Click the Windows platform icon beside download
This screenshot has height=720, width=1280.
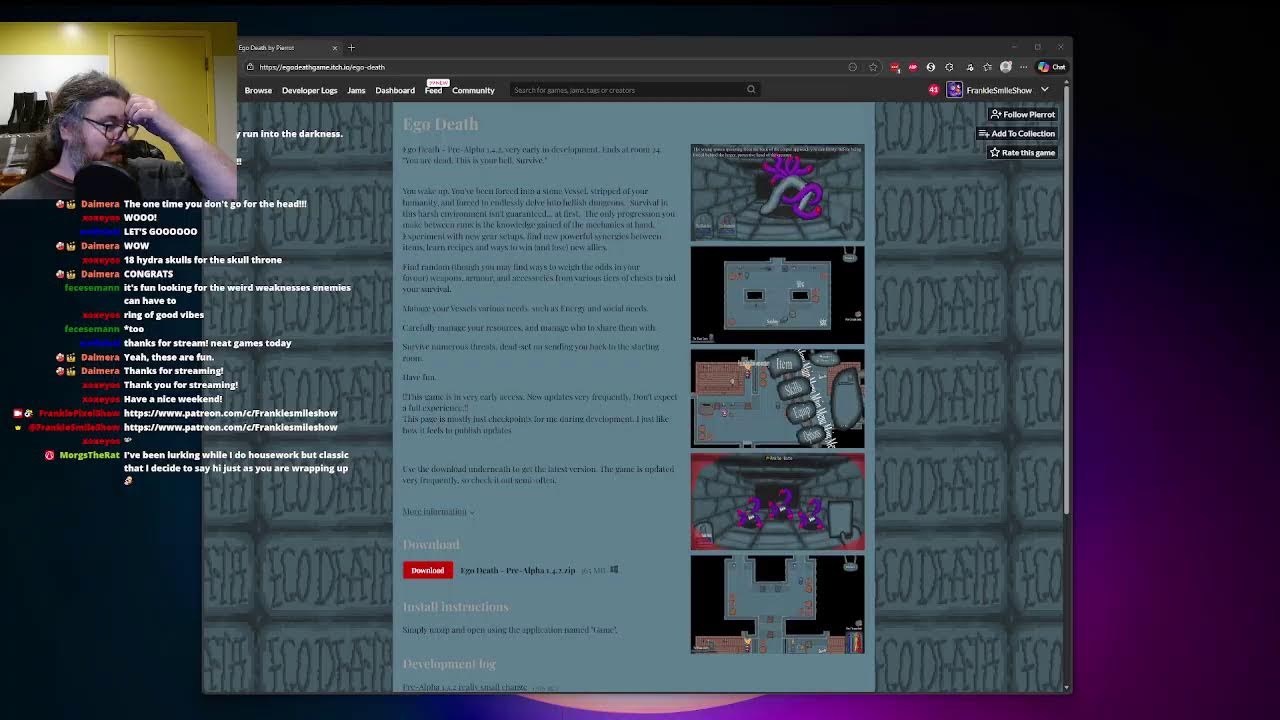pos(614,570)
